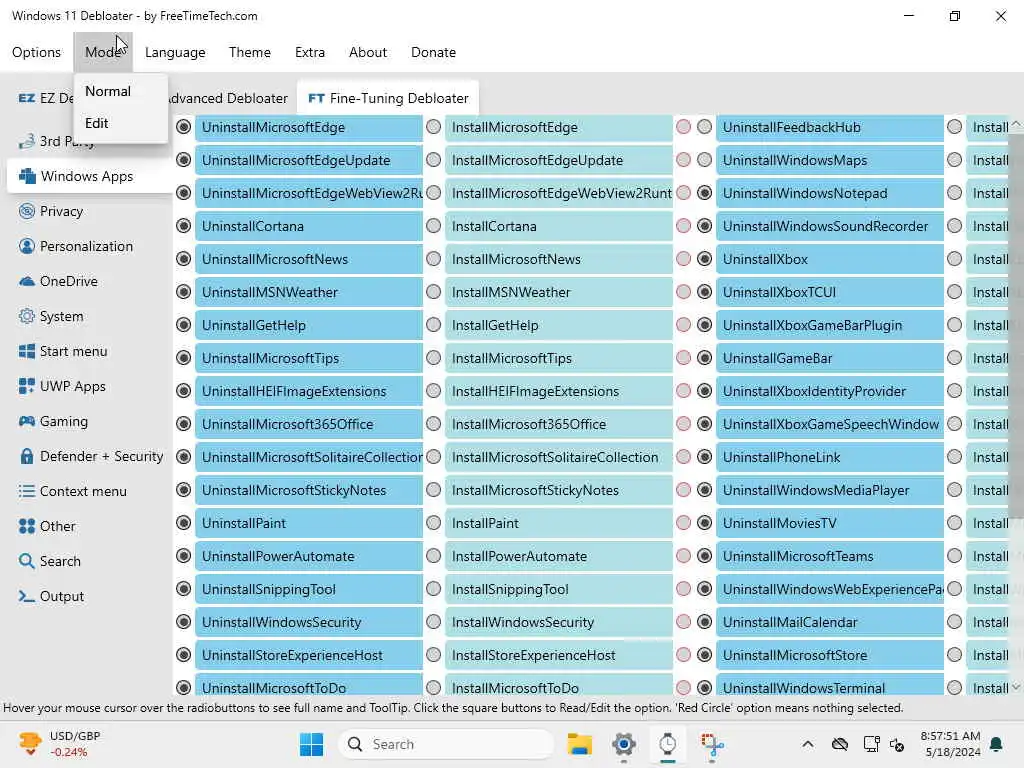Open the 3rd Party category
1024x768 pixels.
point(56,141)
